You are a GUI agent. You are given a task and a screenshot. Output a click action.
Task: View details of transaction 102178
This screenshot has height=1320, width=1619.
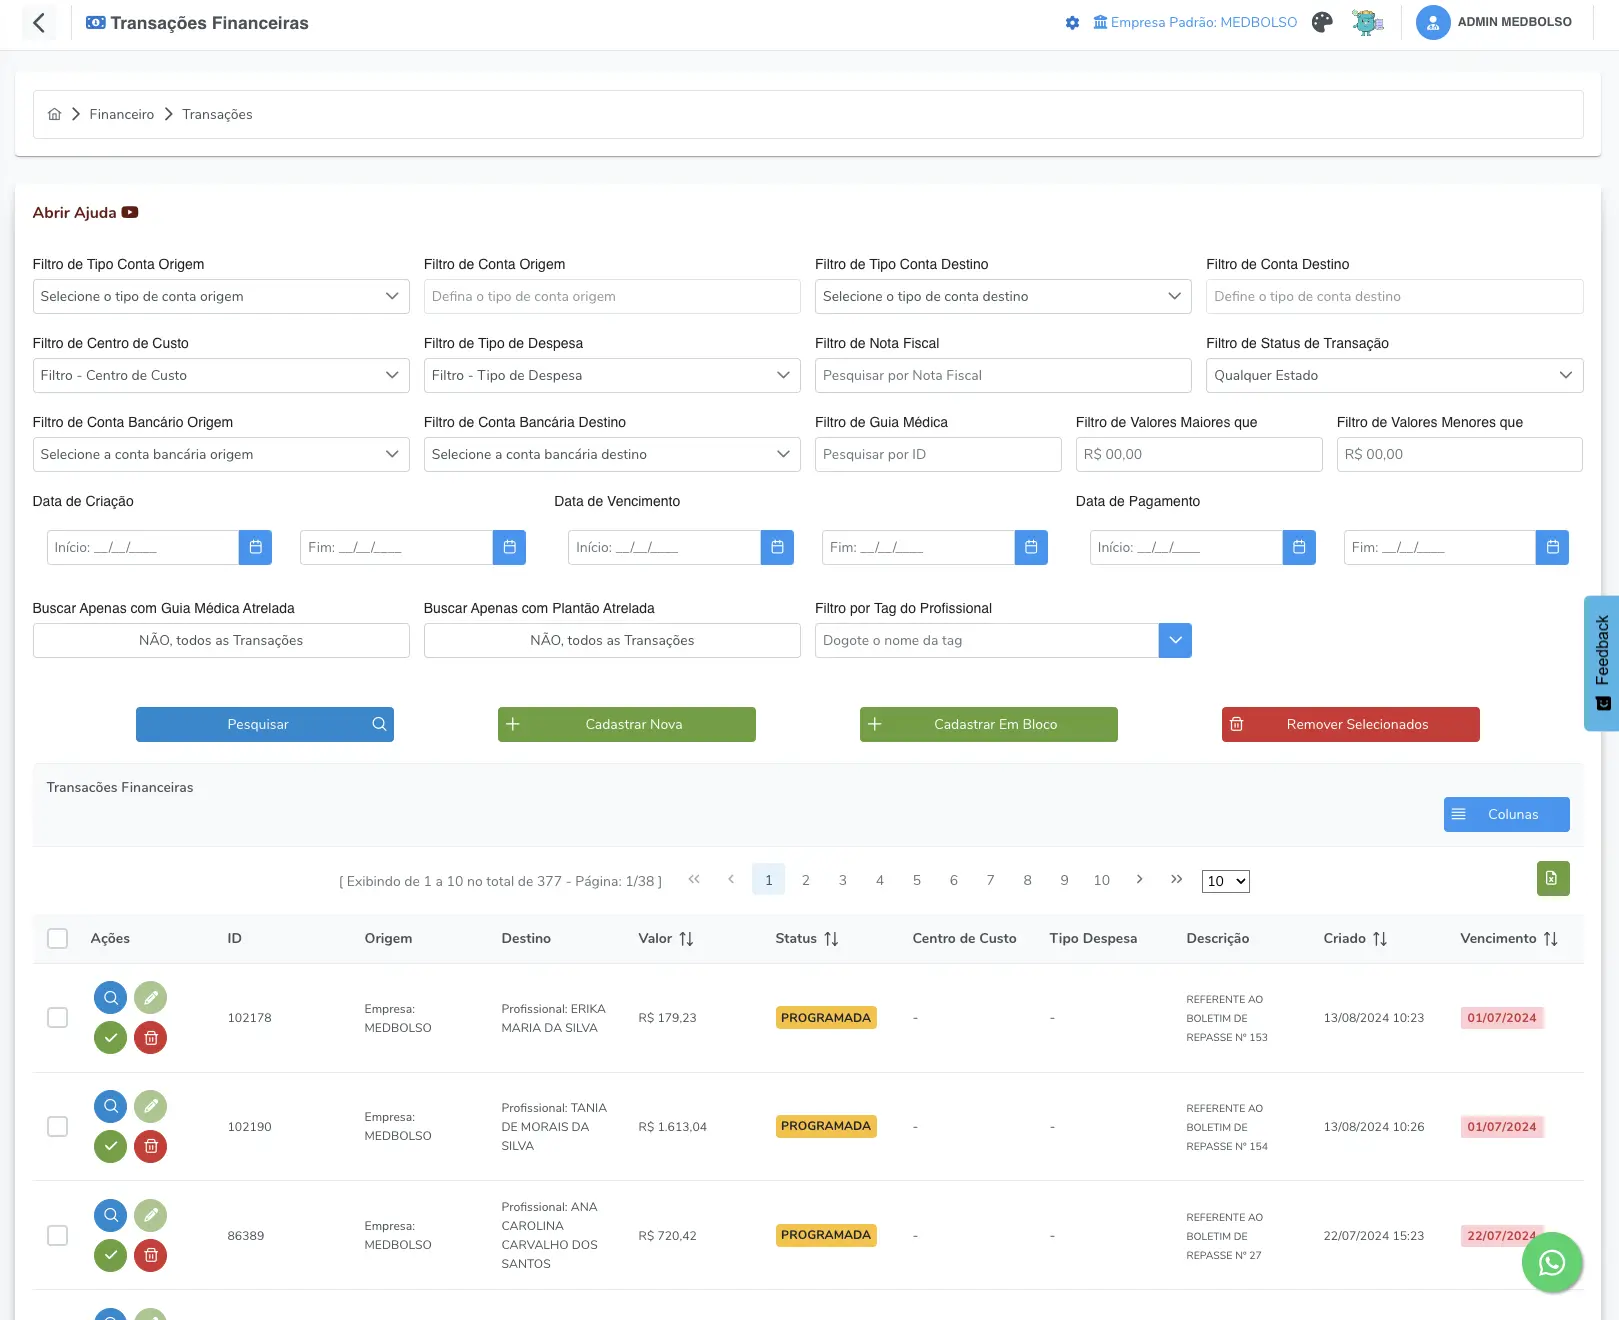[x=111, y=997]
